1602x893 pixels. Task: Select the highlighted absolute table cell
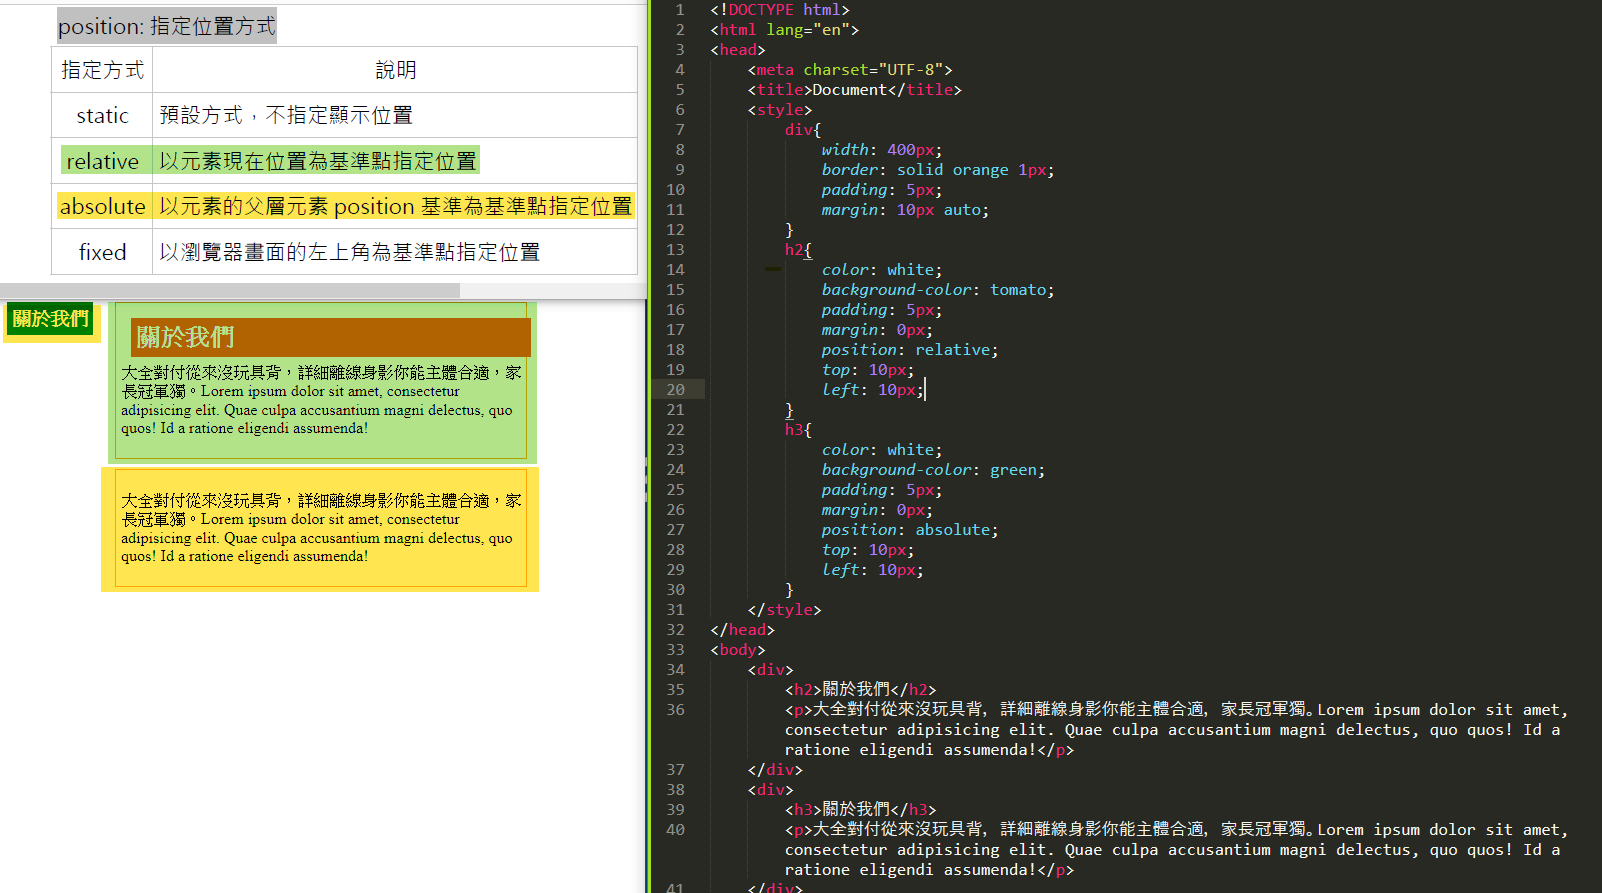102,207
